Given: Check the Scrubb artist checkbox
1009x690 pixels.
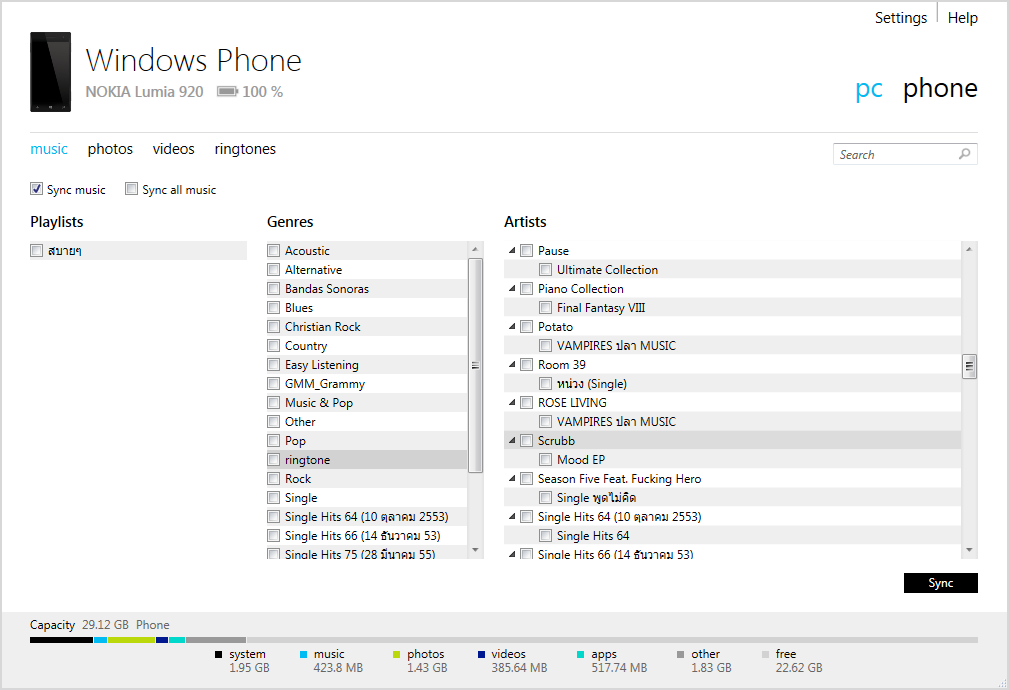Looking at the screenshot, I should click(x=526, y=440).
